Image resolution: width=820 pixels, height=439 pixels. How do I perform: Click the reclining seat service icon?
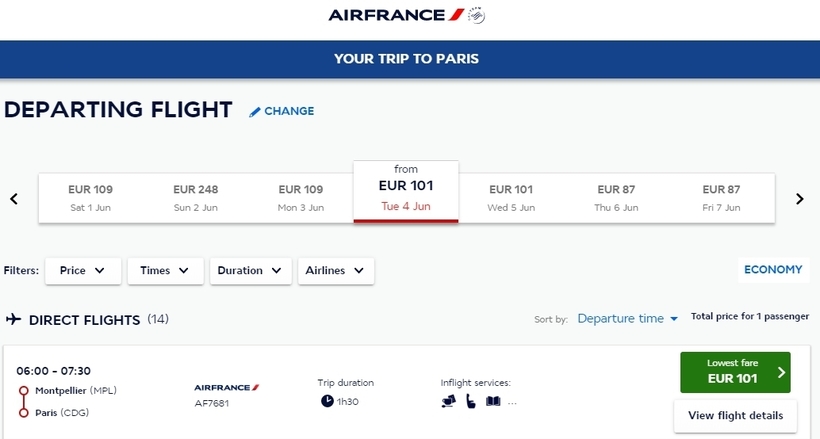click(471, 401)
